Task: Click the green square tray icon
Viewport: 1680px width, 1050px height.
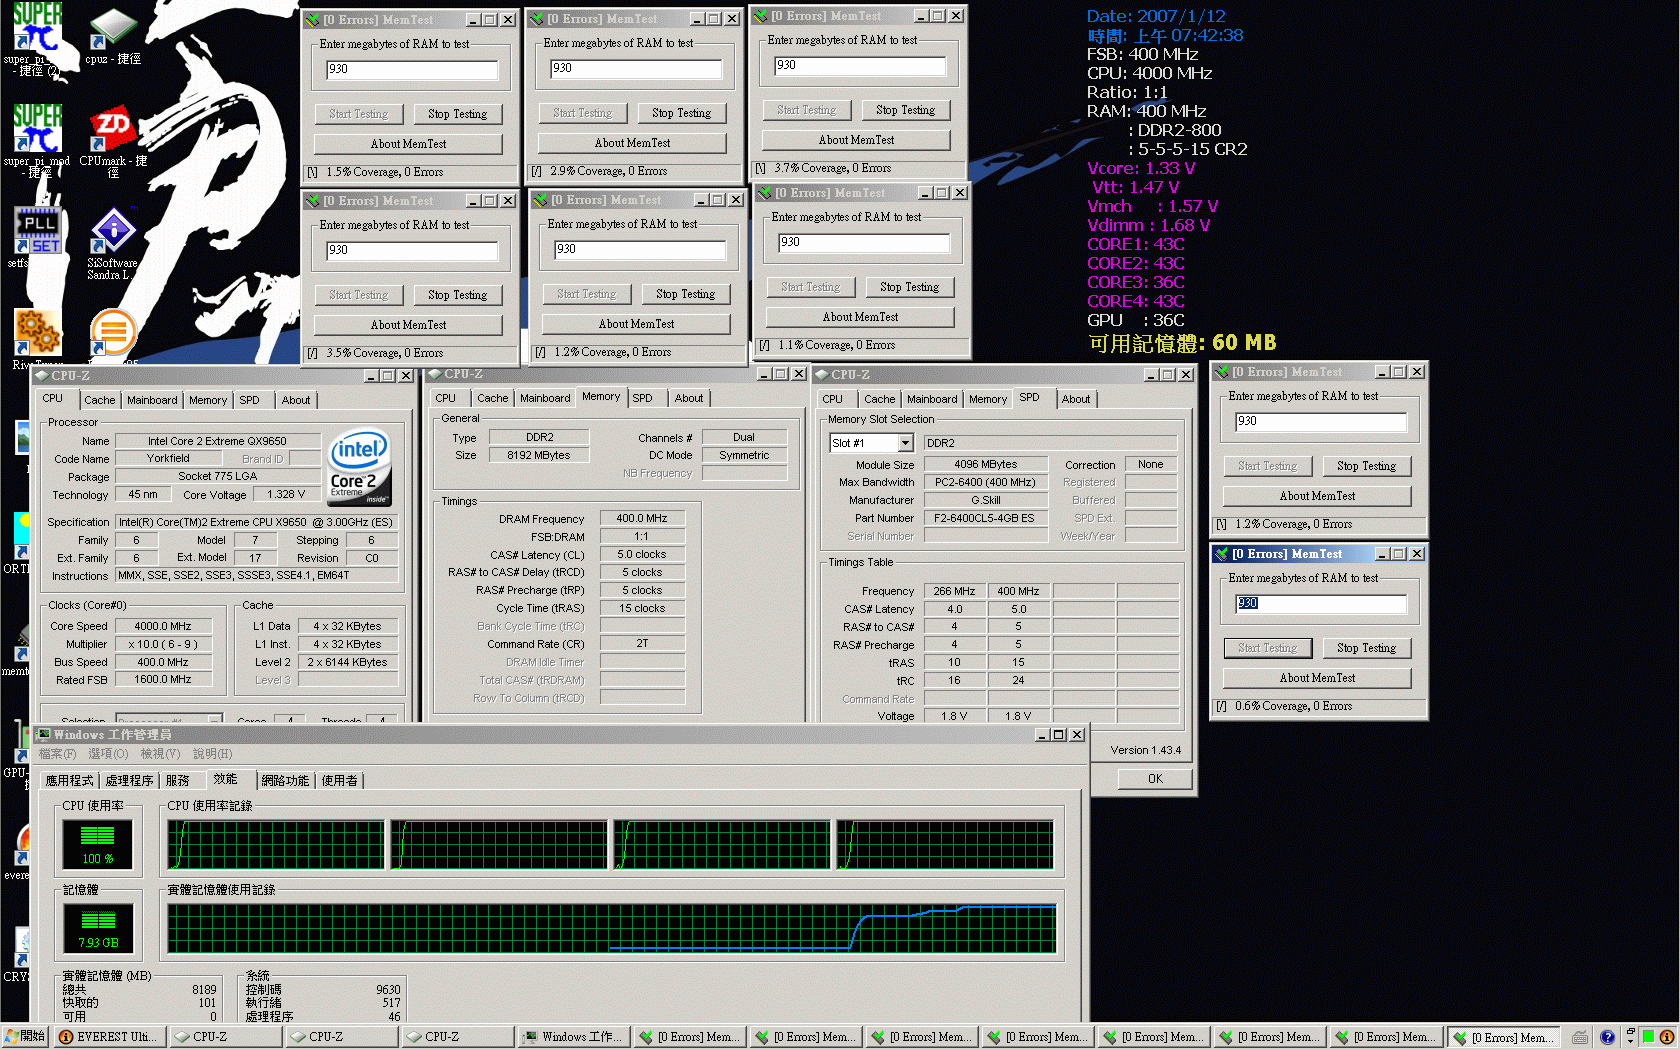Action: click(x=1648, y=1037)
